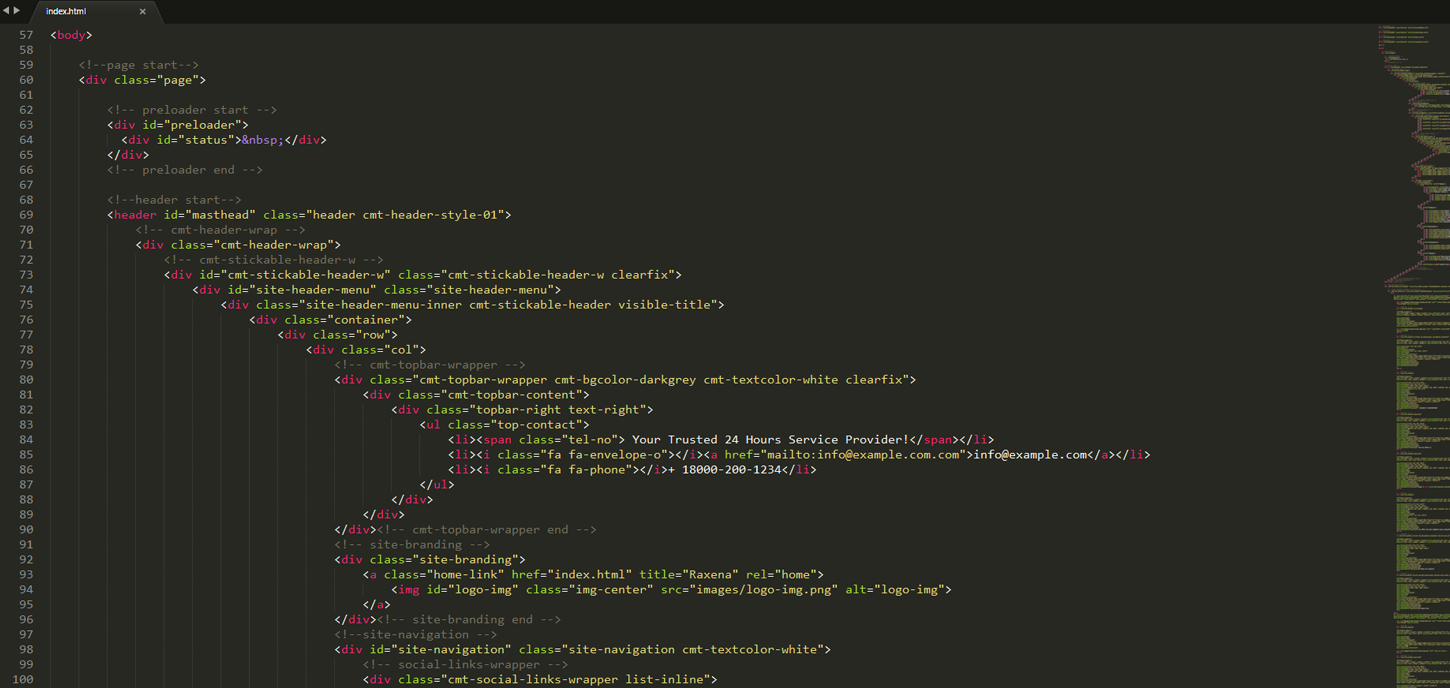Click line number 100 in the gutter
The image size is (1450, 688).
(x=22, y=680)
